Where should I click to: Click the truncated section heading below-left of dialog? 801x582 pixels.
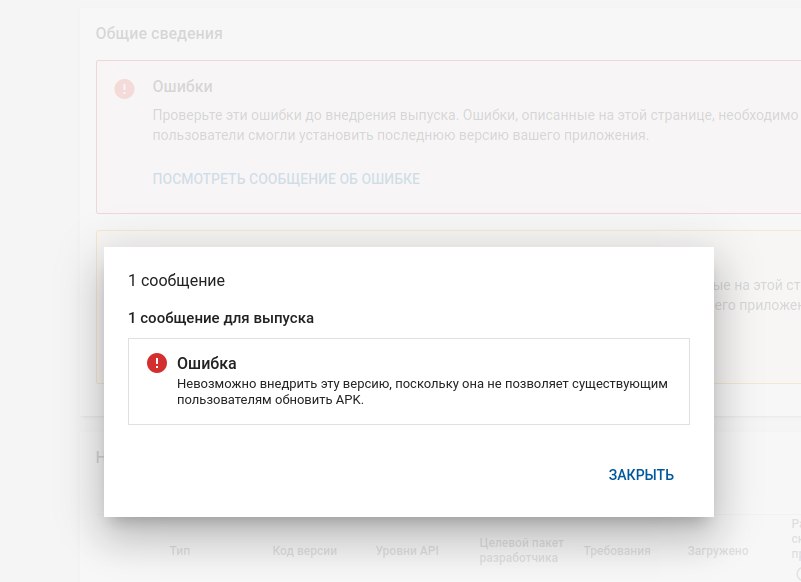(99, 457)
